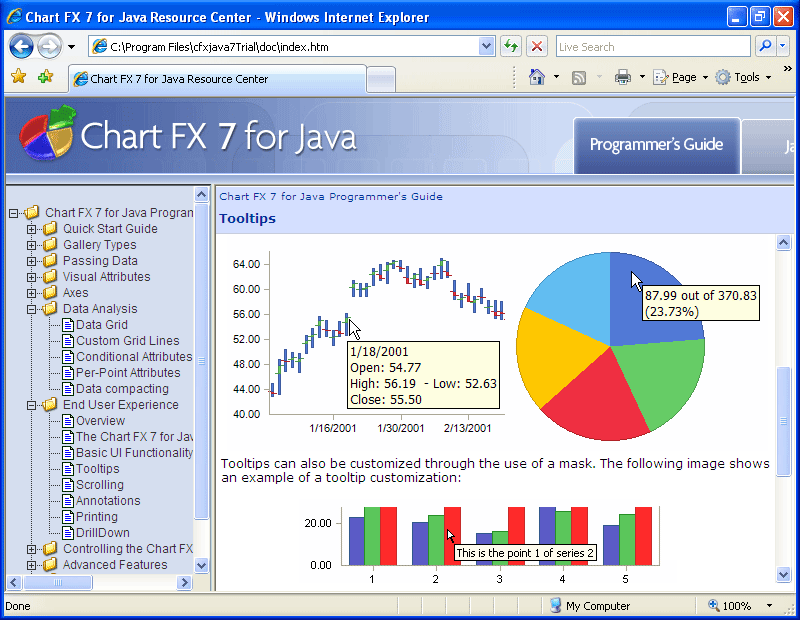Open the DrillDown topic
The height and width of the screenshot is (620, 800).
[x=103, y=533]
